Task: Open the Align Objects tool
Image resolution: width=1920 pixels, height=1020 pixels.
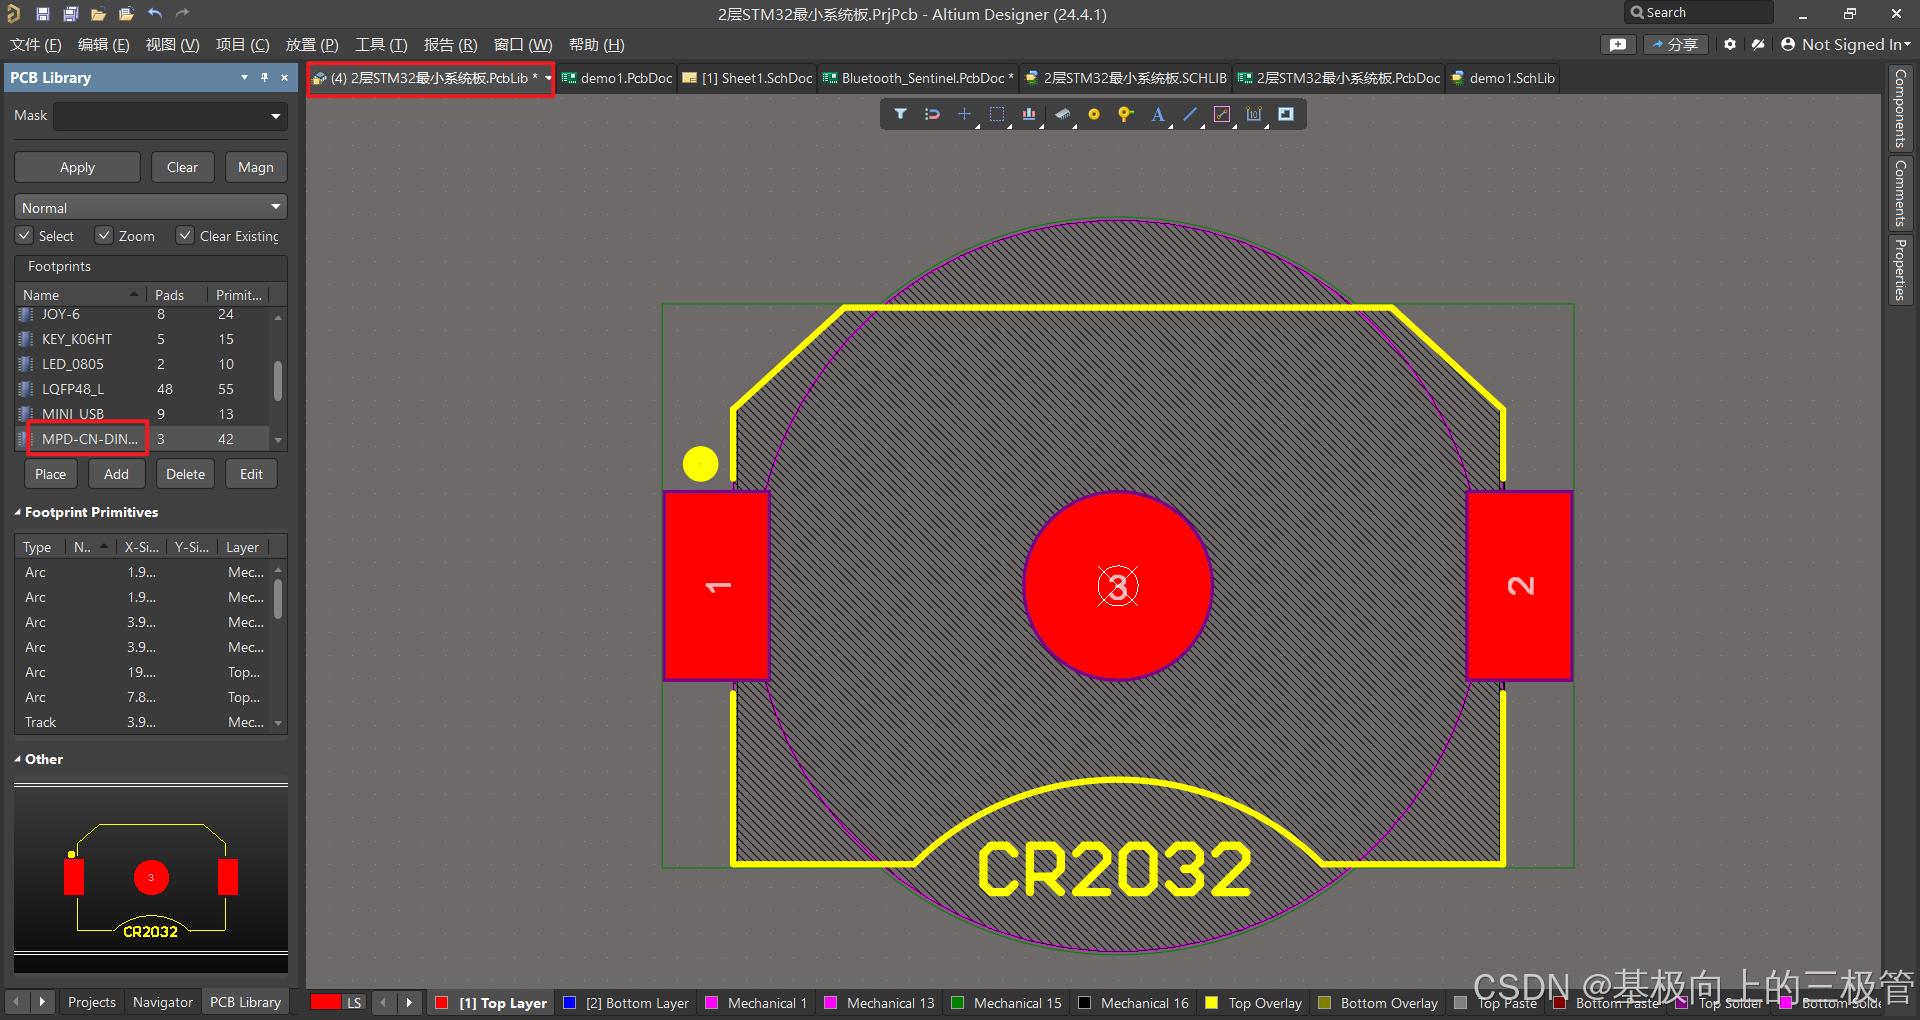Action: [x=1029, y=114]
